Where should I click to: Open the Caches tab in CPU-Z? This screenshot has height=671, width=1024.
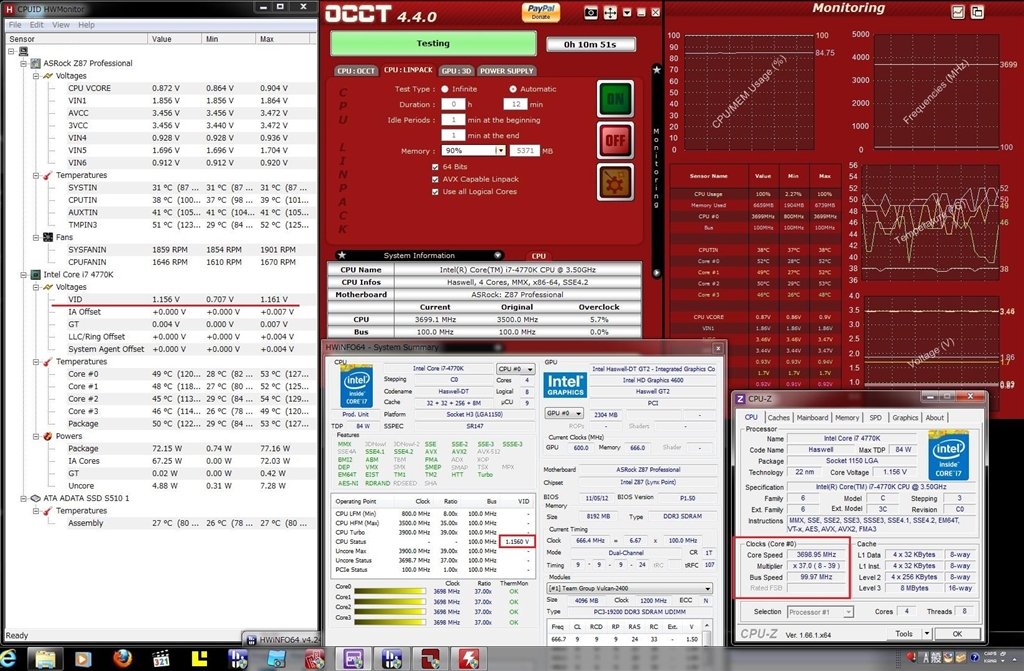778,417
